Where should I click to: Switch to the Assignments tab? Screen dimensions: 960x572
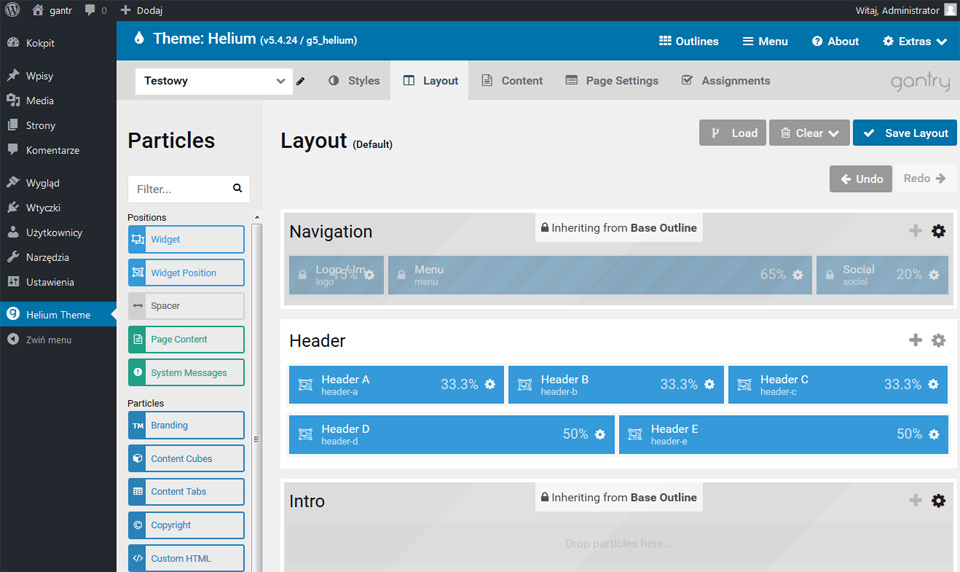point(726,81)
